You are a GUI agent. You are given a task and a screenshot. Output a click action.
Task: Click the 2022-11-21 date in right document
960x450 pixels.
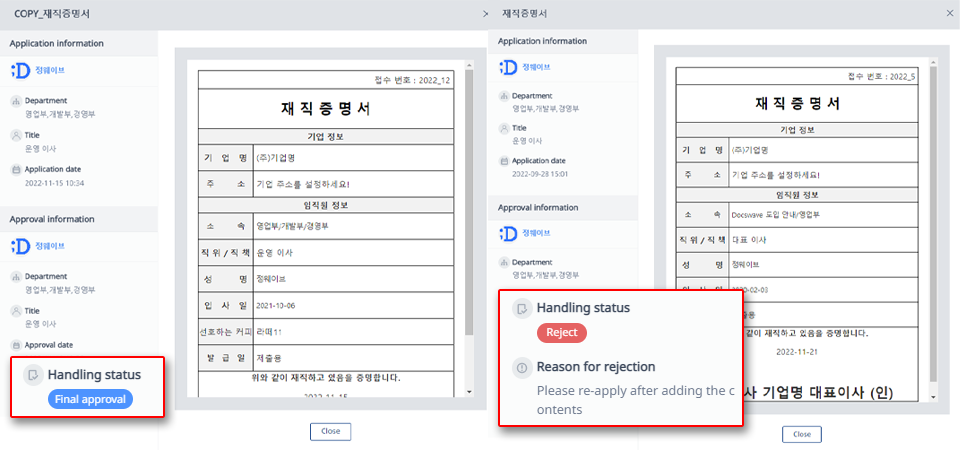[x=797, y=353]
